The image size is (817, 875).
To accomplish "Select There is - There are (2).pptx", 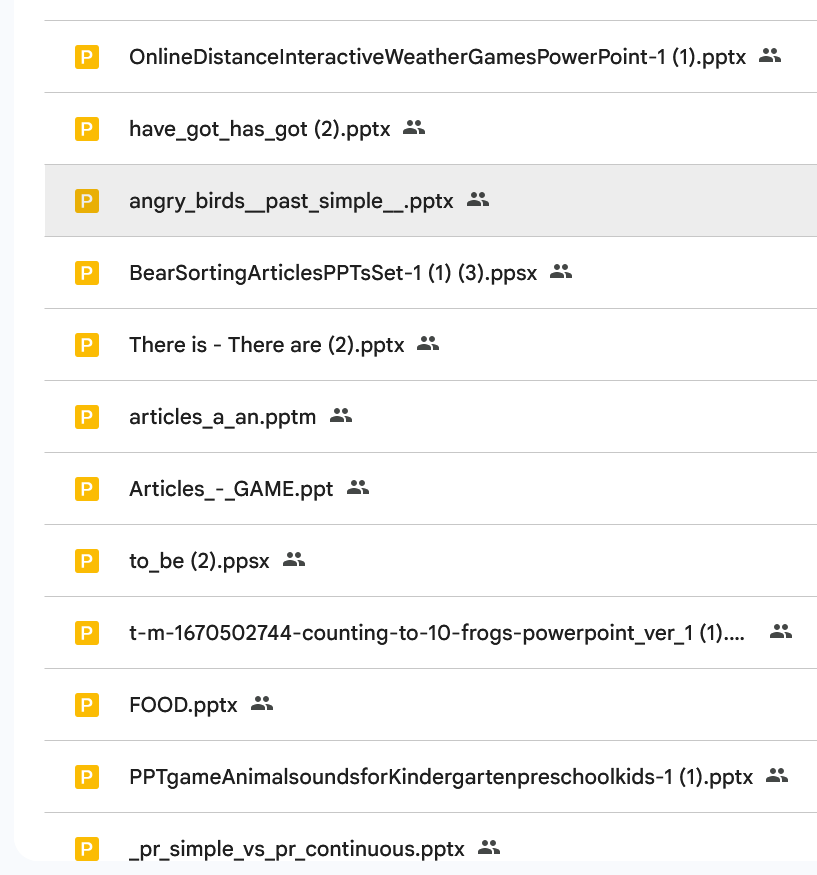I will click(266, 345).
